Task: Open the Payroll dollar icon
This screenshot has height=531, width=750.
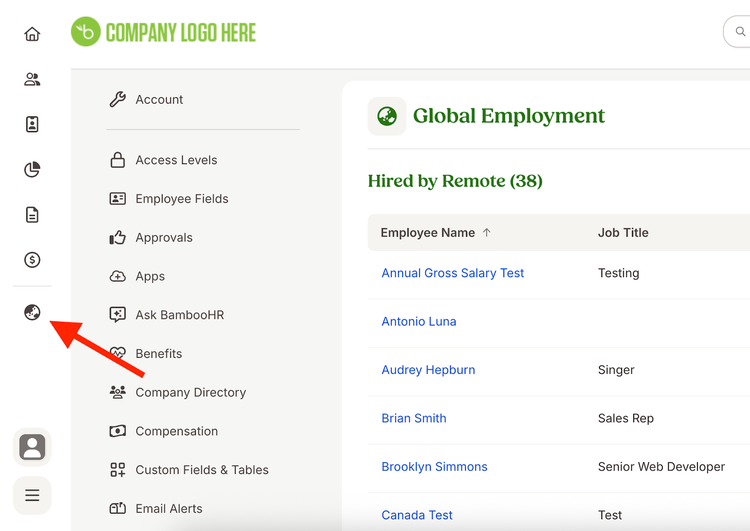Action: point(32,260)
